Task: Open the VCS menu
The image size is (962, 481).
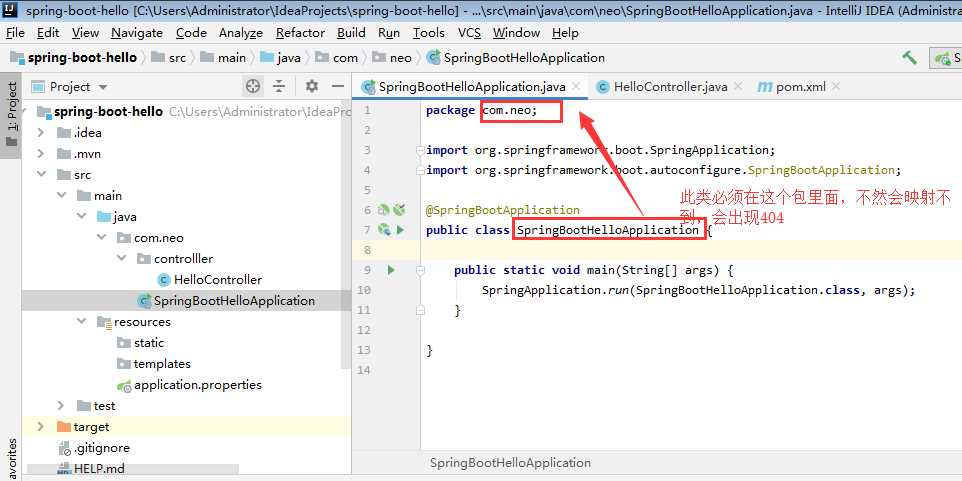Action: [469, 33]
